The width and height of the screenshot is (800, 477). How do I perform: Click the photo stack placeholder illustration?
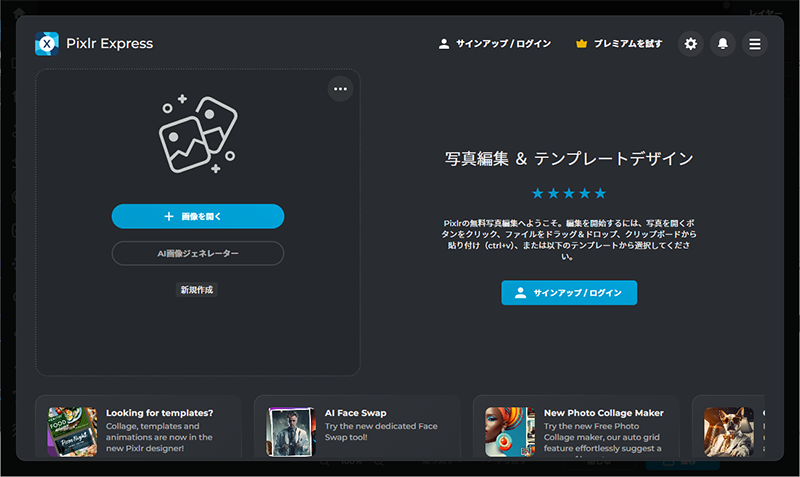198,134
